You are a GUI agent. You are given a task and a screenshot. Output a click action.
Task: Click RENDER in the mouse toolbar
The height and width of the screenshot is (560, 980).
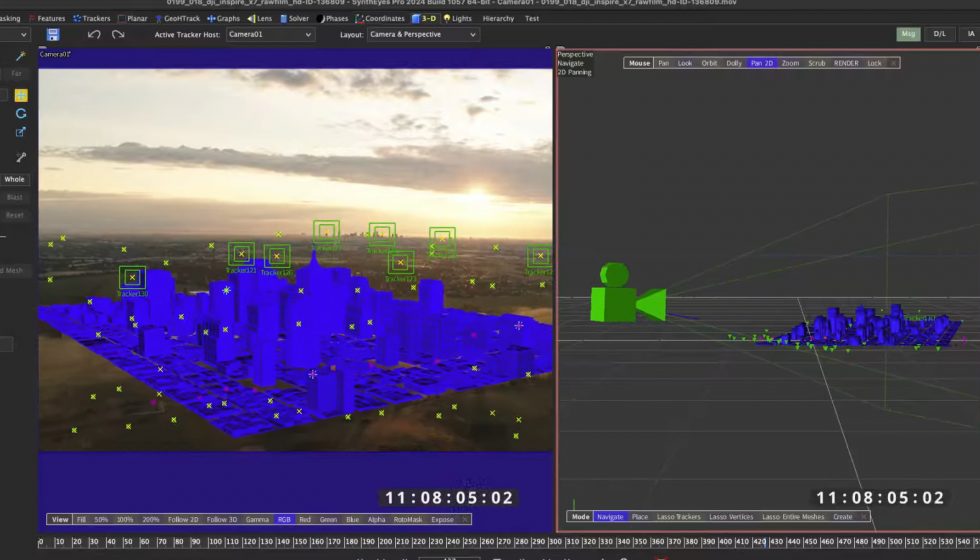(846, 63)
